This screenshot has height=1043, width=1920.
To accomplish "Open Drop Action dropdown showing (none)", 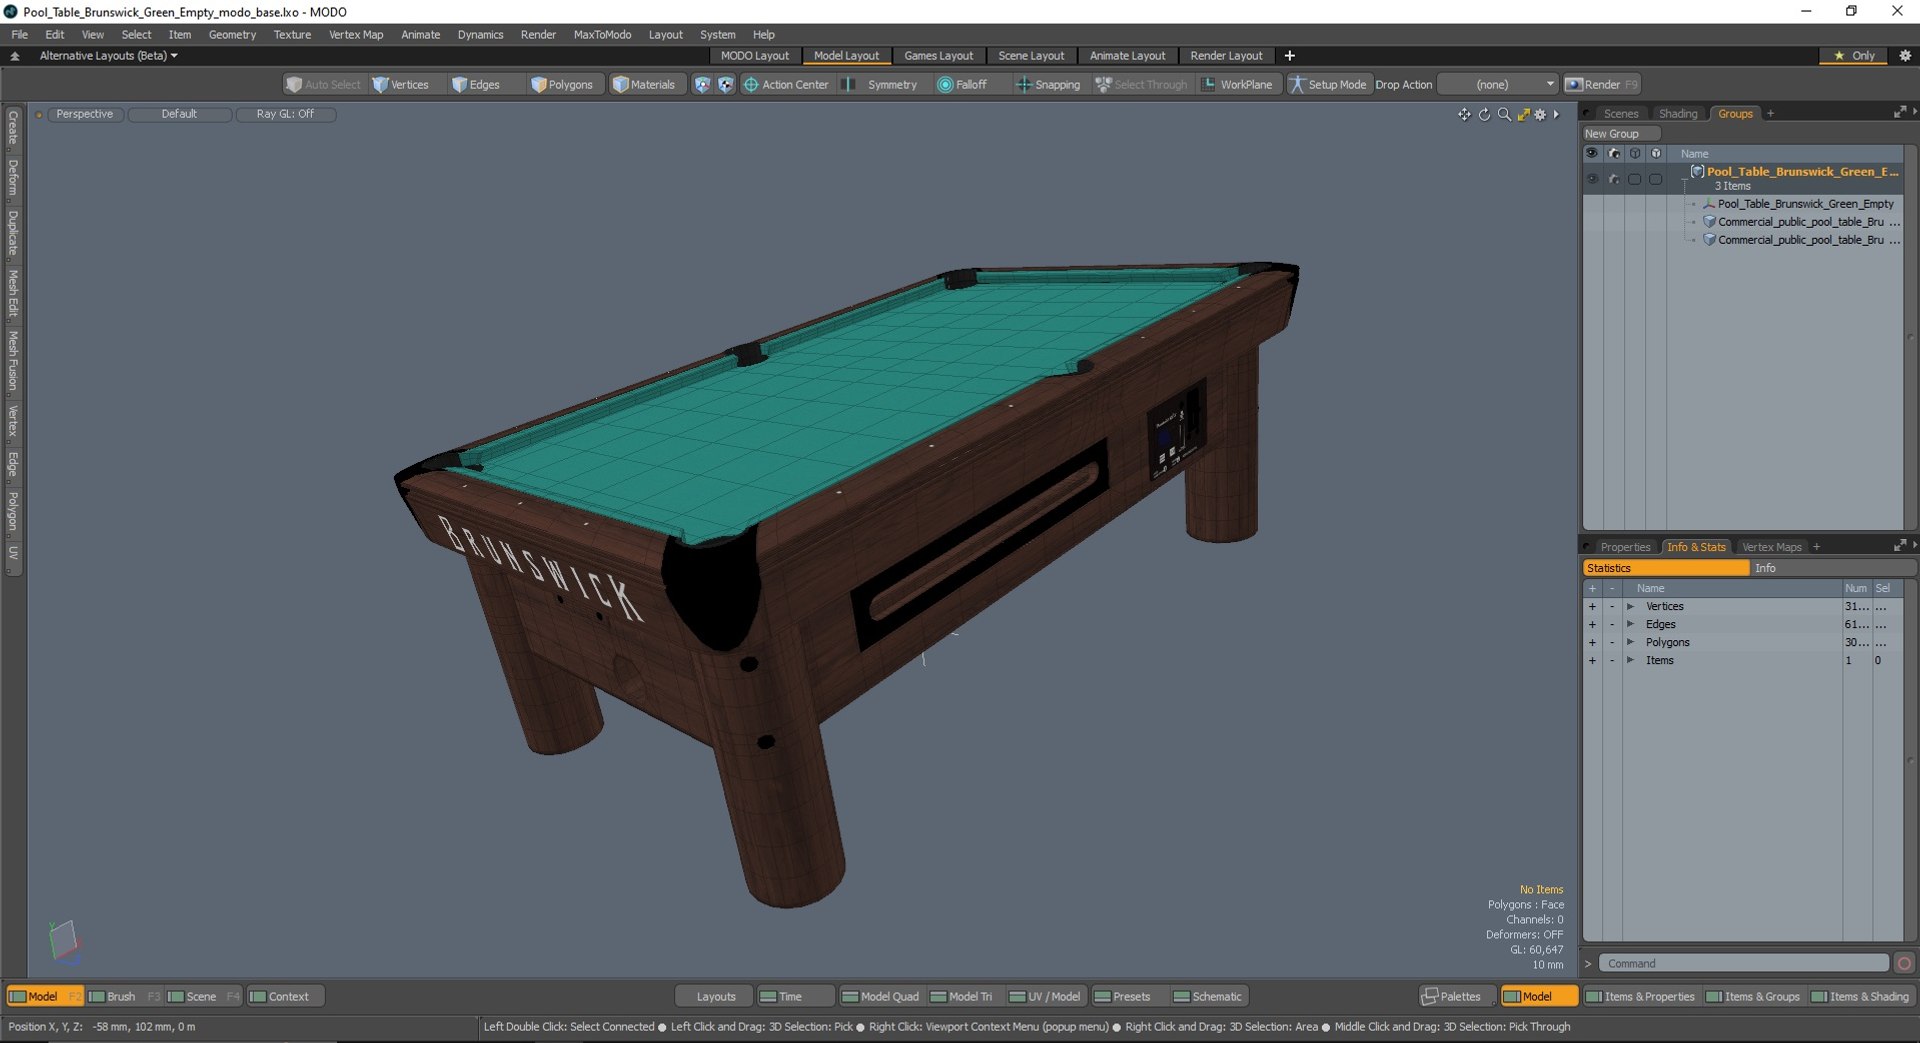I will 1497,85.
